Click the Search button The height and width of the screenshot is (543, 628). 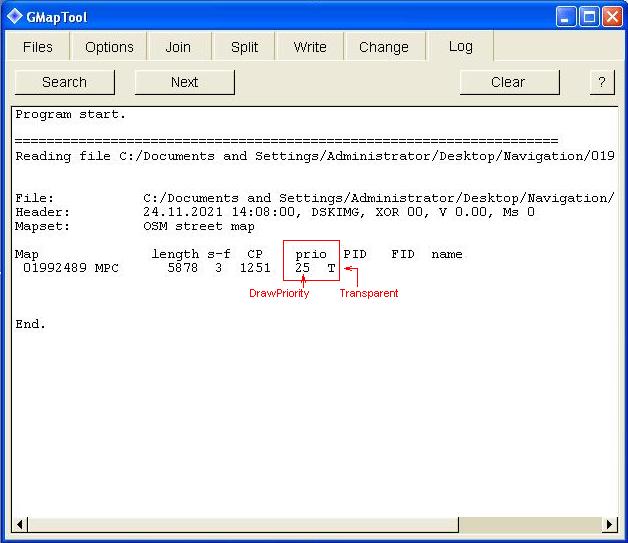click(65, 82)
